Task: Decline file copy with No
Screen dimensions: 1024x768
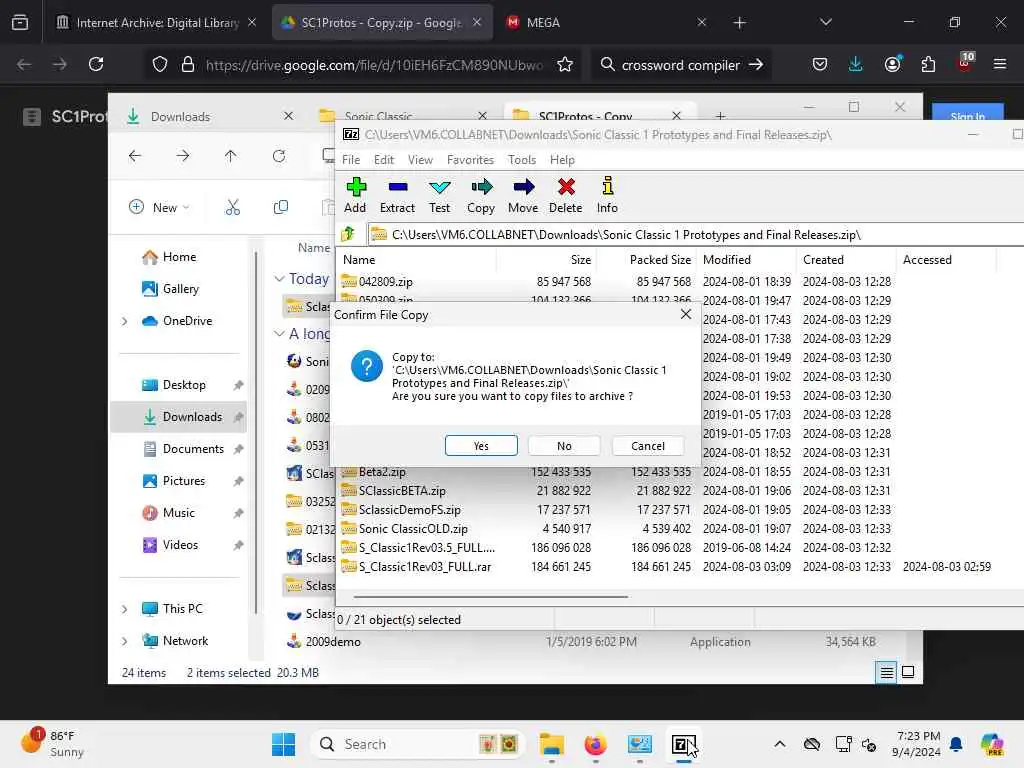Action: [x=564, y=446]
